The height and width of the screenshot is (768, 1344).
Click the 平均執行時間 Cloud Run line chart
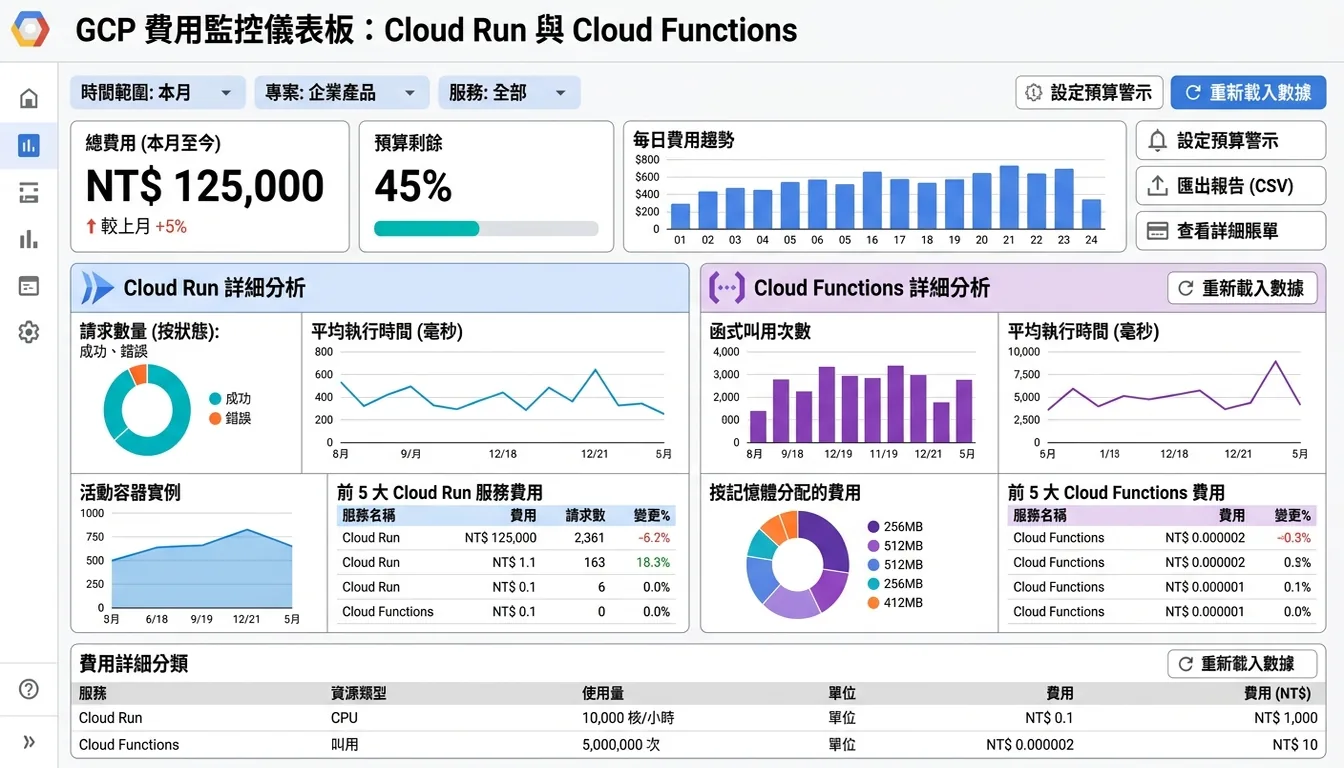point(501,398)
